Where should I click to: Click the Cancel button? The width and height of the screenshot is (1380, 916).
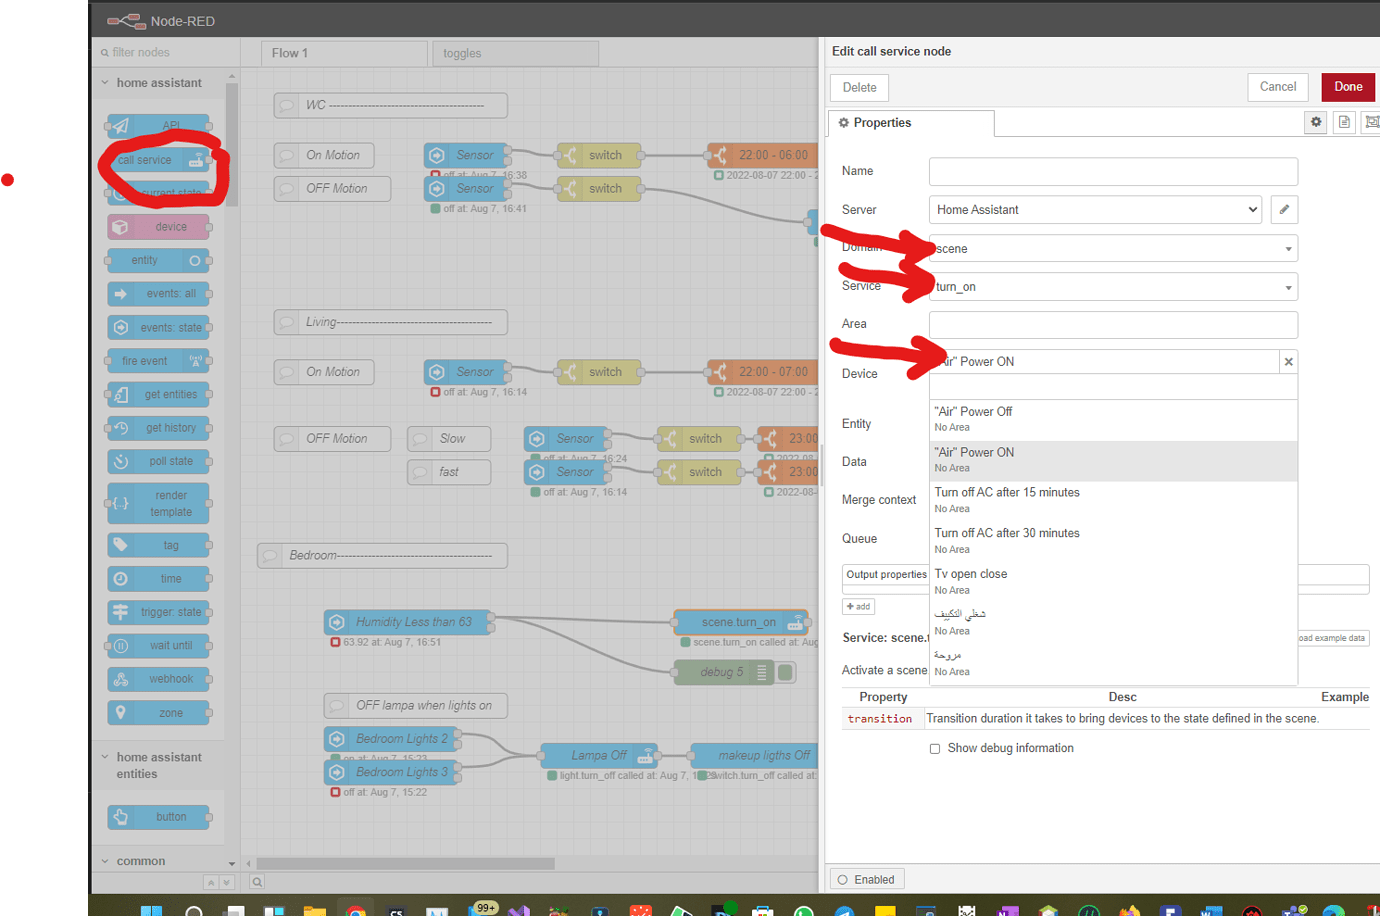1278,87
